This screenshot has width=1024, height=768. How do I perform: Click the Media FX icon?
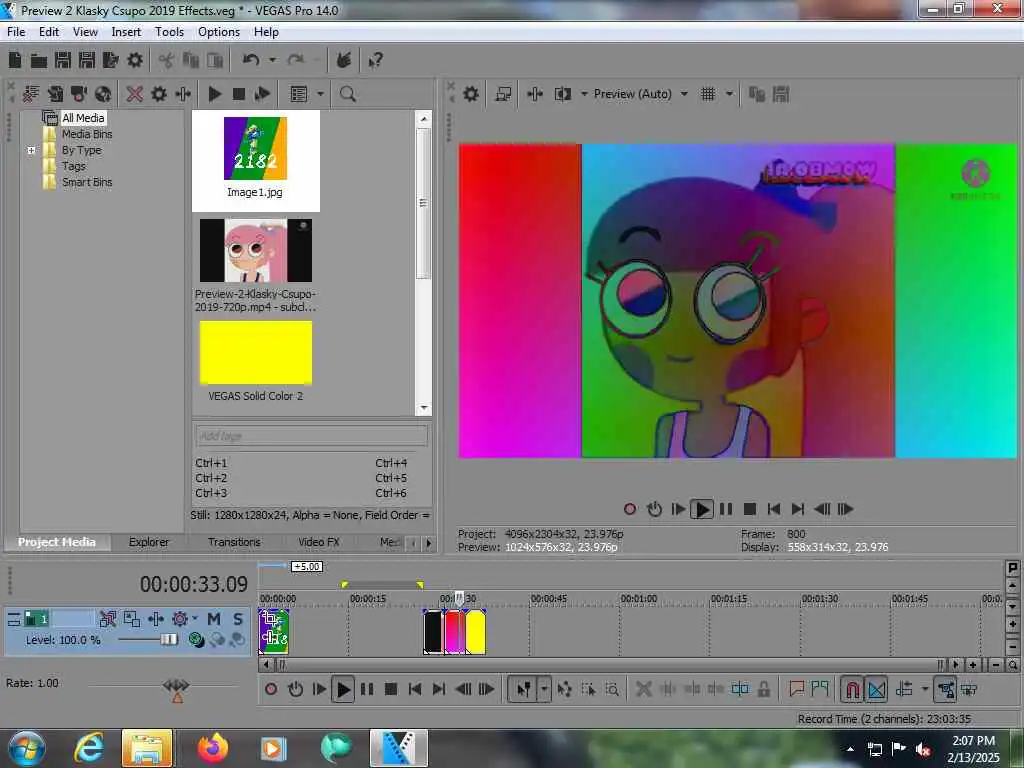[183, 94]
